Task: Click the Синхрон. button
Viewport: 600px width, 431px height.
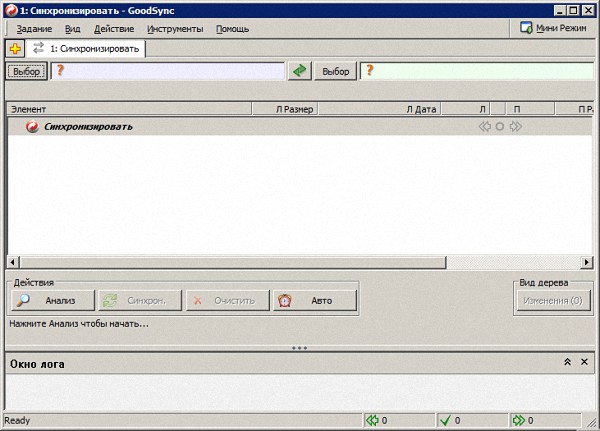Action: [x=140, y=300]
